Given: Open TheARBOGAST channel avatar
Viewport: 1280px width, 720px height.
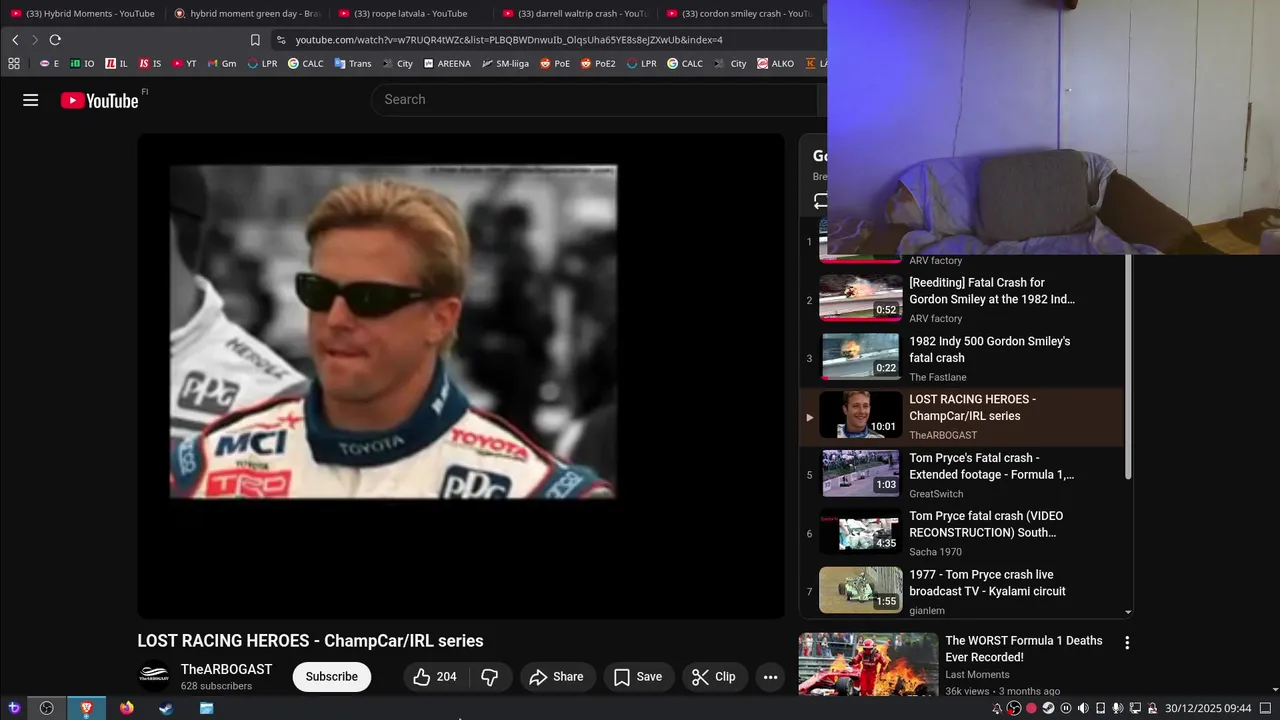Looking at the screenshot, I should point(154,677).
